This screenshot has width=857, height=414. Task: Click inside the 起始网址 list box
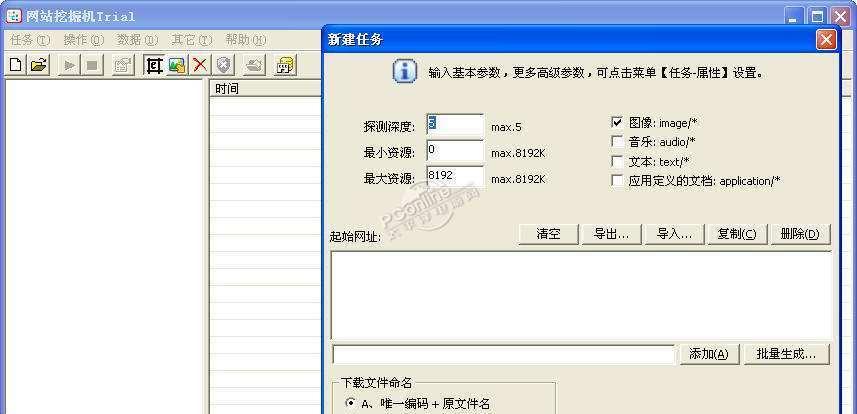(581, 295)
